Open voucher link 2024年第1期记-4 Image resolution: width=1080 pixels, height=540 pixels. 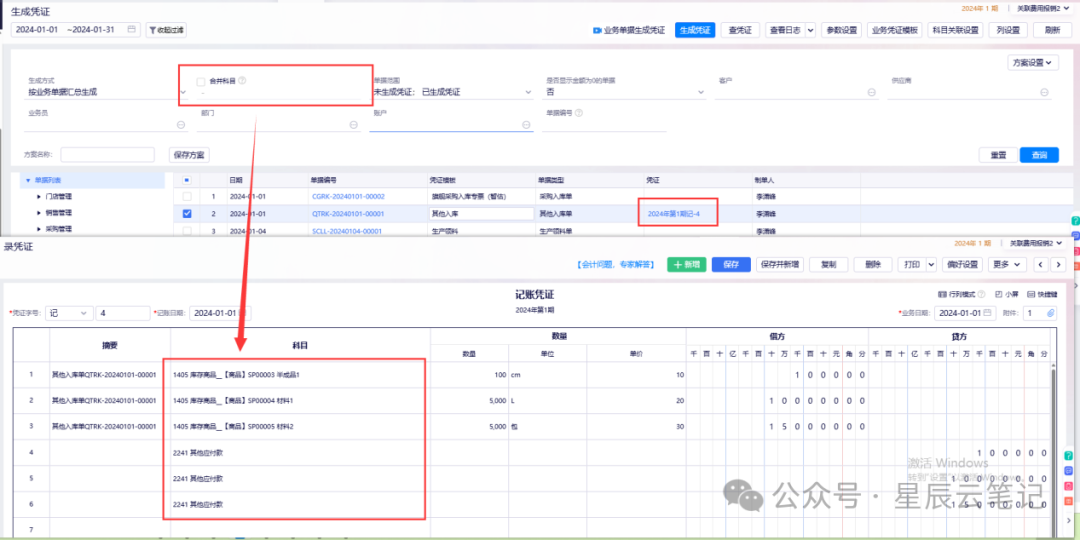[674, 214]
